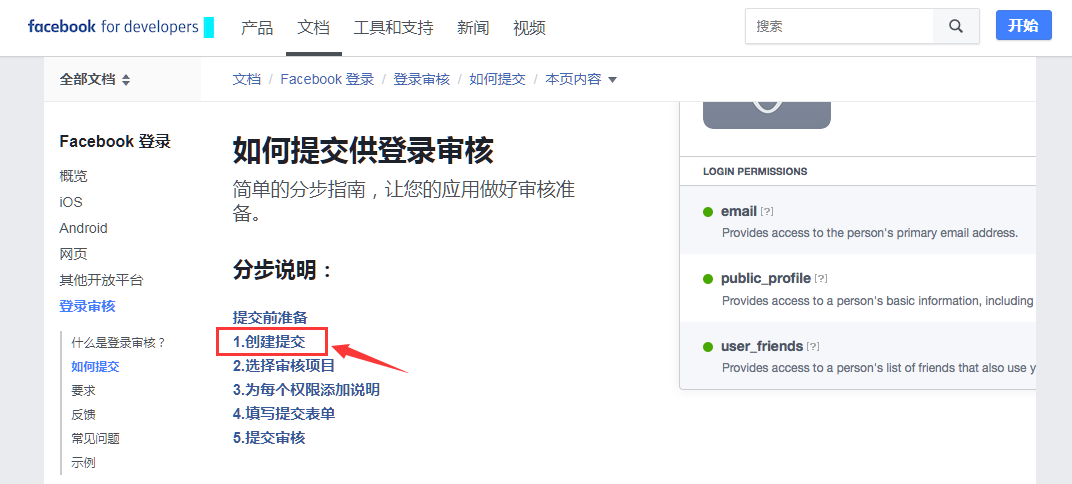This screenshot has width=1072, height=484.
Task: Click the Facebook 登录 breadcrumb link
Action: [x=327, y=79]
